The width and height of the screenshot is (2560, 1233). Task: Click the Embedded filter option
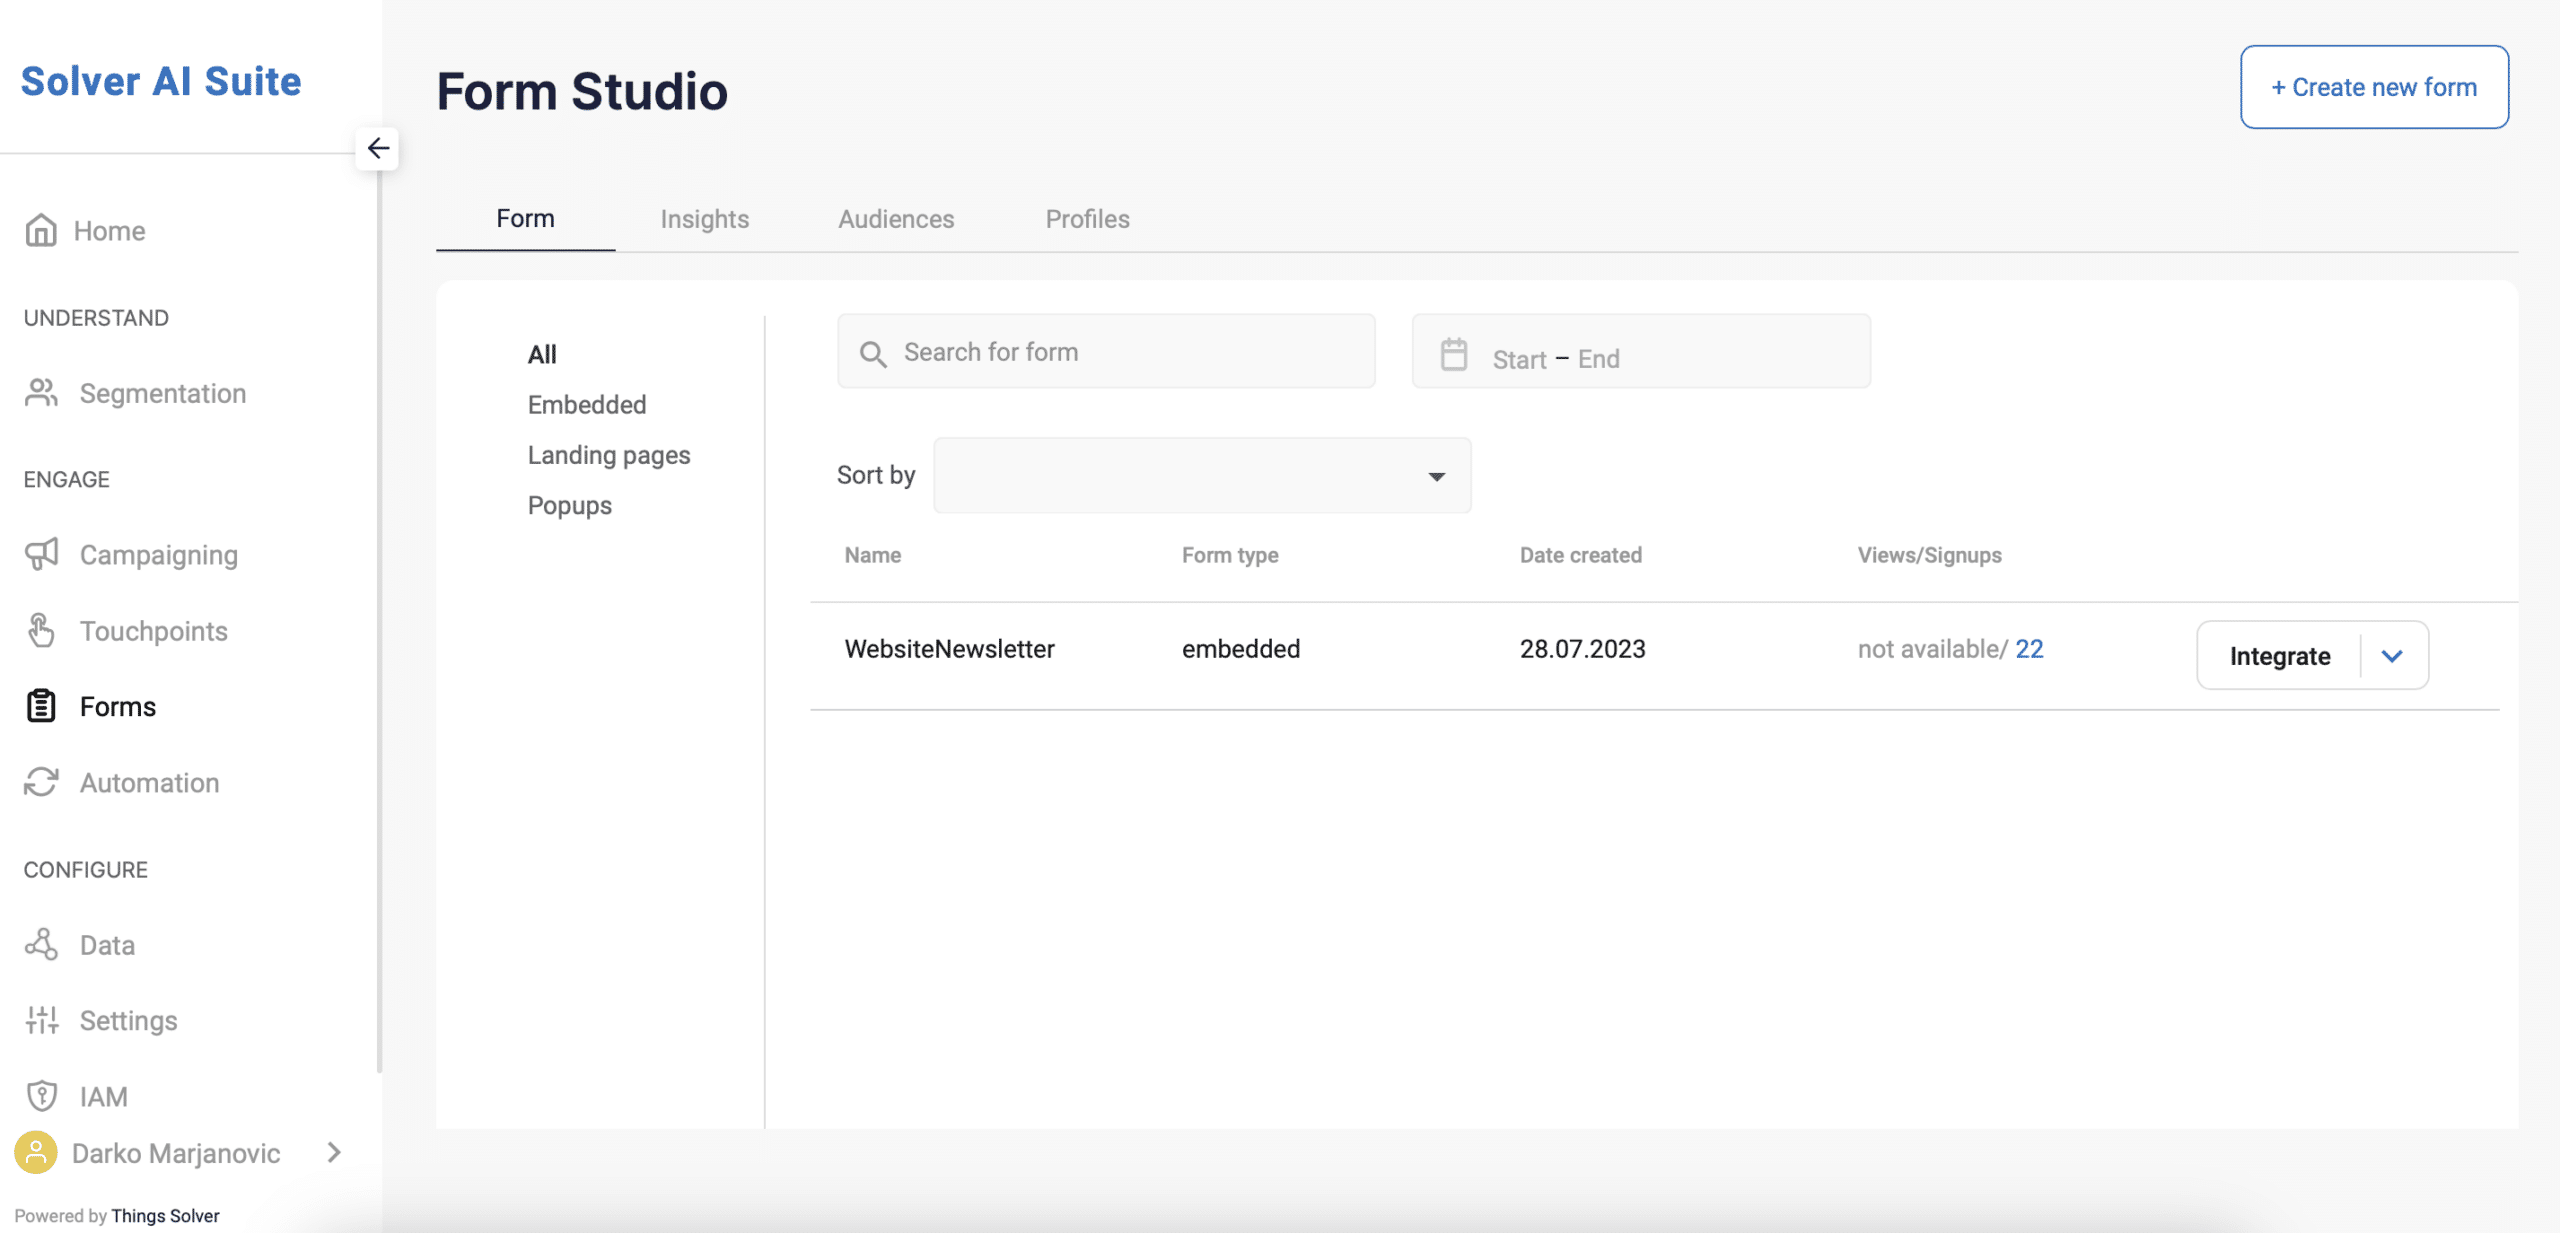[586, 405]
